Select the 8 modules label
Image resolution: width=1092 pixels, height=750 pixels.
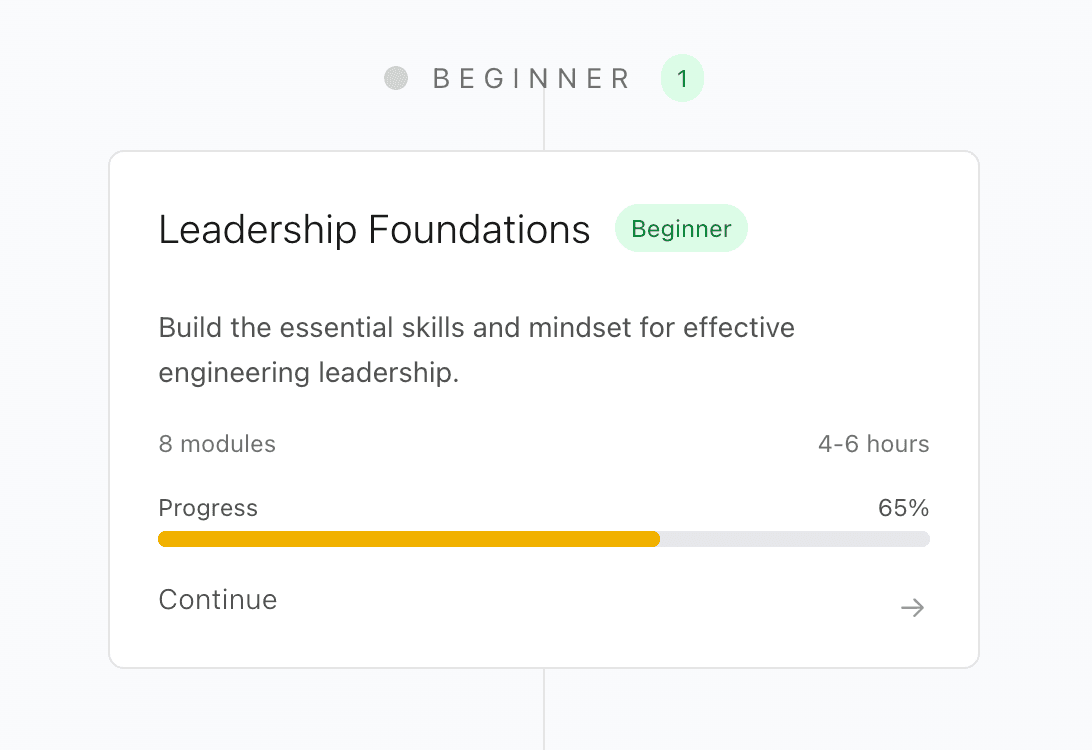pyautogui.click(x=217, y=444)
